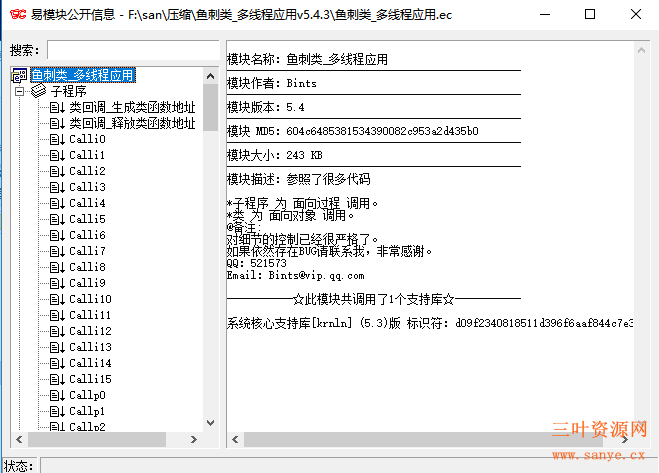Click the 鱼刺类_多线程应用 root module icon
This screenshot has width=659, height=473.
tap(19, 76)
